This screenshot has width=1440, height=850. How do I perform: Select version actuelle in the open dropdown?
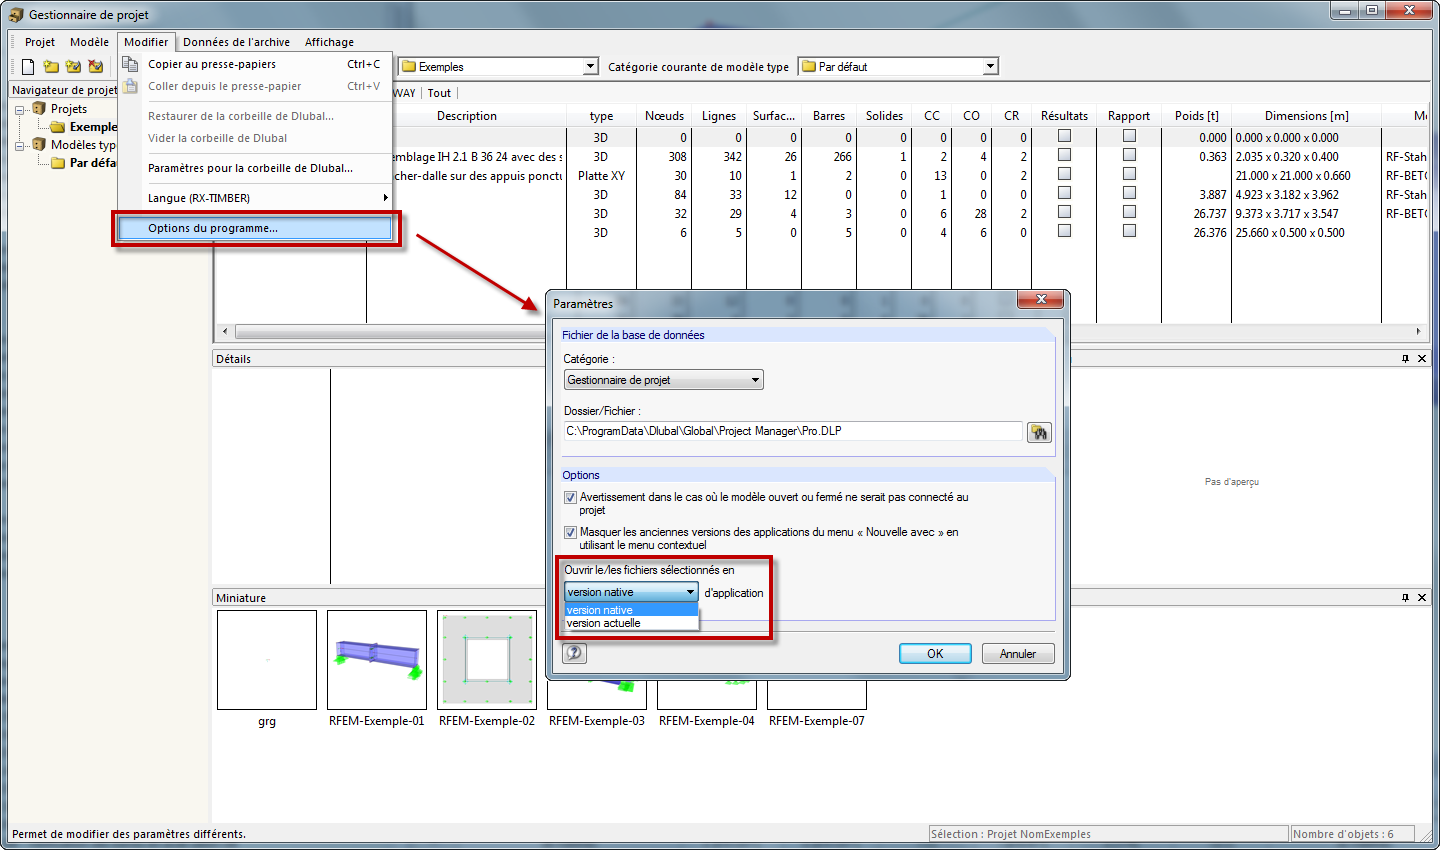point(610,622)
